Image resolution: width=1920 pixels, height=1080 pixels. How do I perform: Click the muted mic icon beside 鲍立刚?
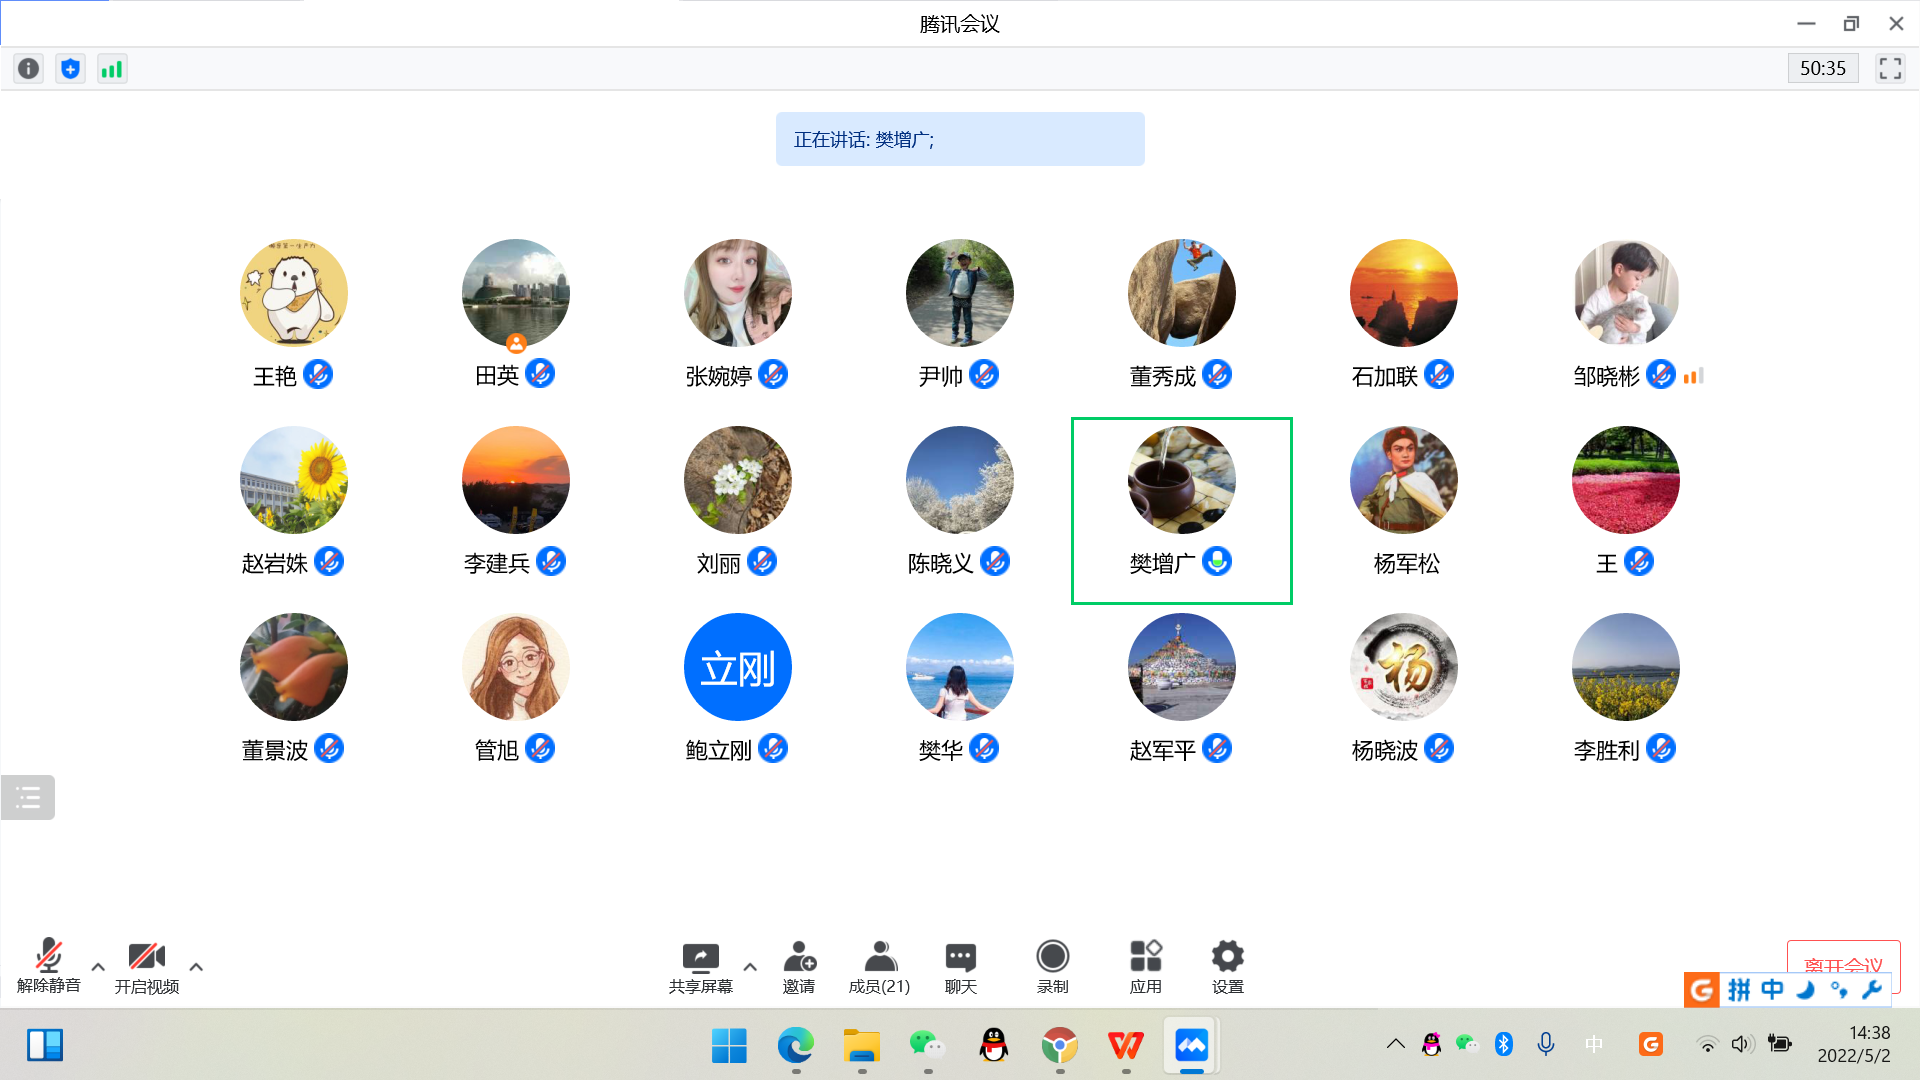[x=773, y=749]
